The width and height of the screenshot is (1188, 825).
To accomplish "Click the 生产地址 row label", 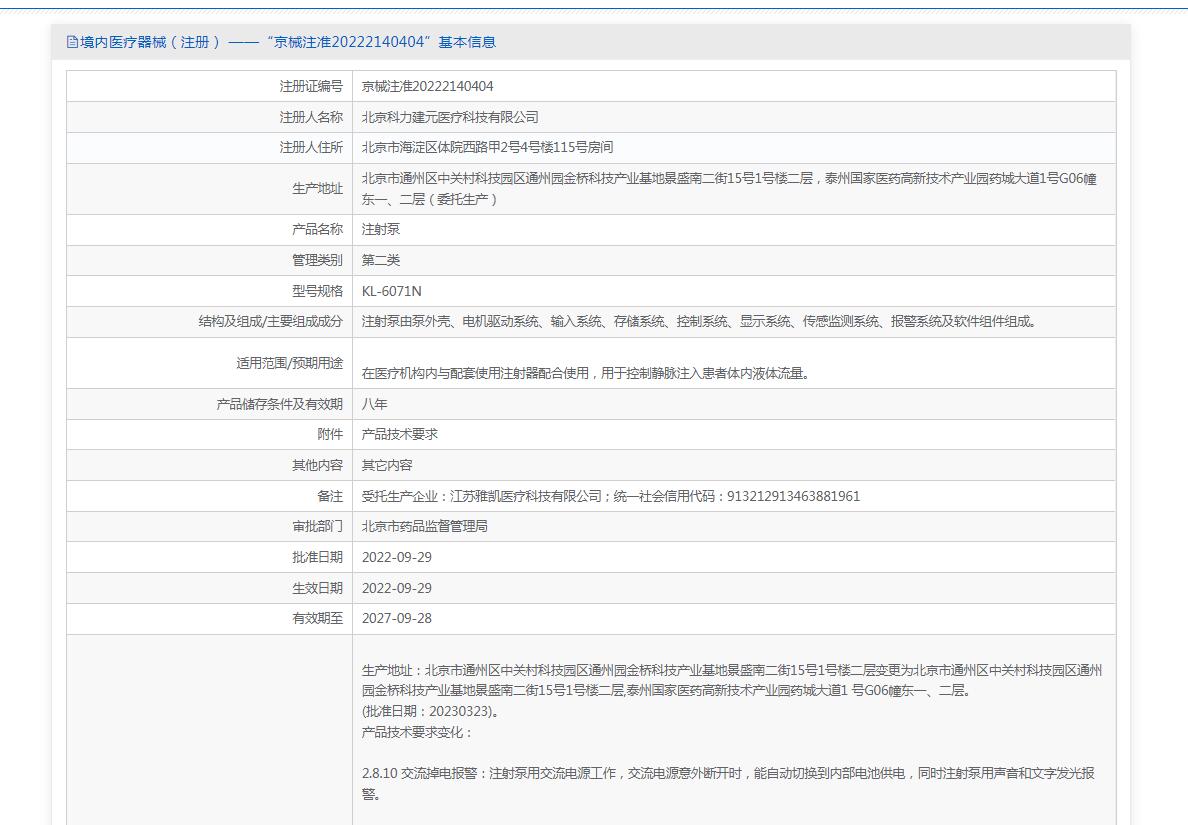I will 317,189.
